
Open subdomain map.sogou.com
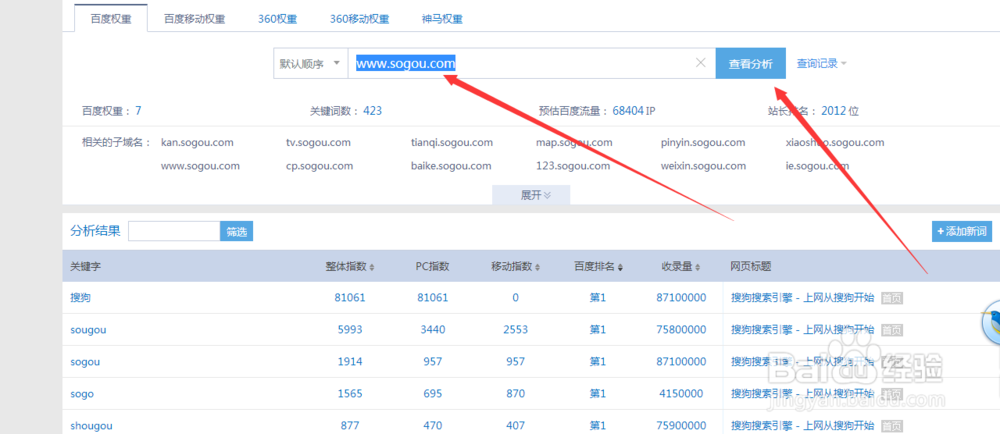click(574, 142)
